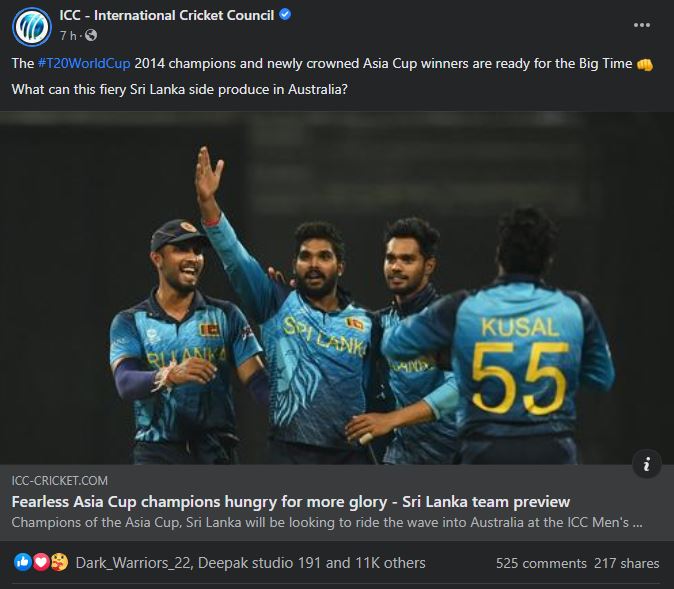
Task: Click the 7 h post timestamp
Action: point(68,36)
